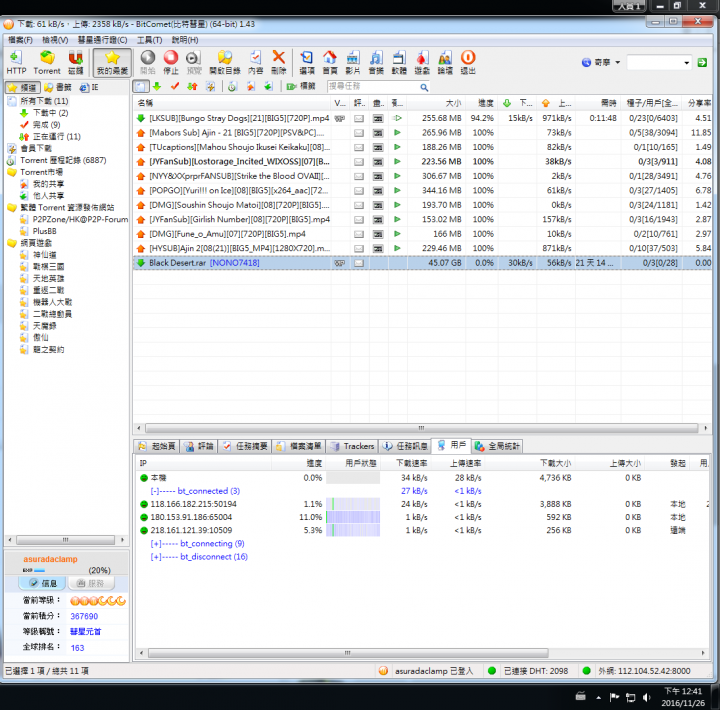Click the lightning bolt filter icon
The height and width of the screenshot is (710, 720).
[x=210, y=86]
